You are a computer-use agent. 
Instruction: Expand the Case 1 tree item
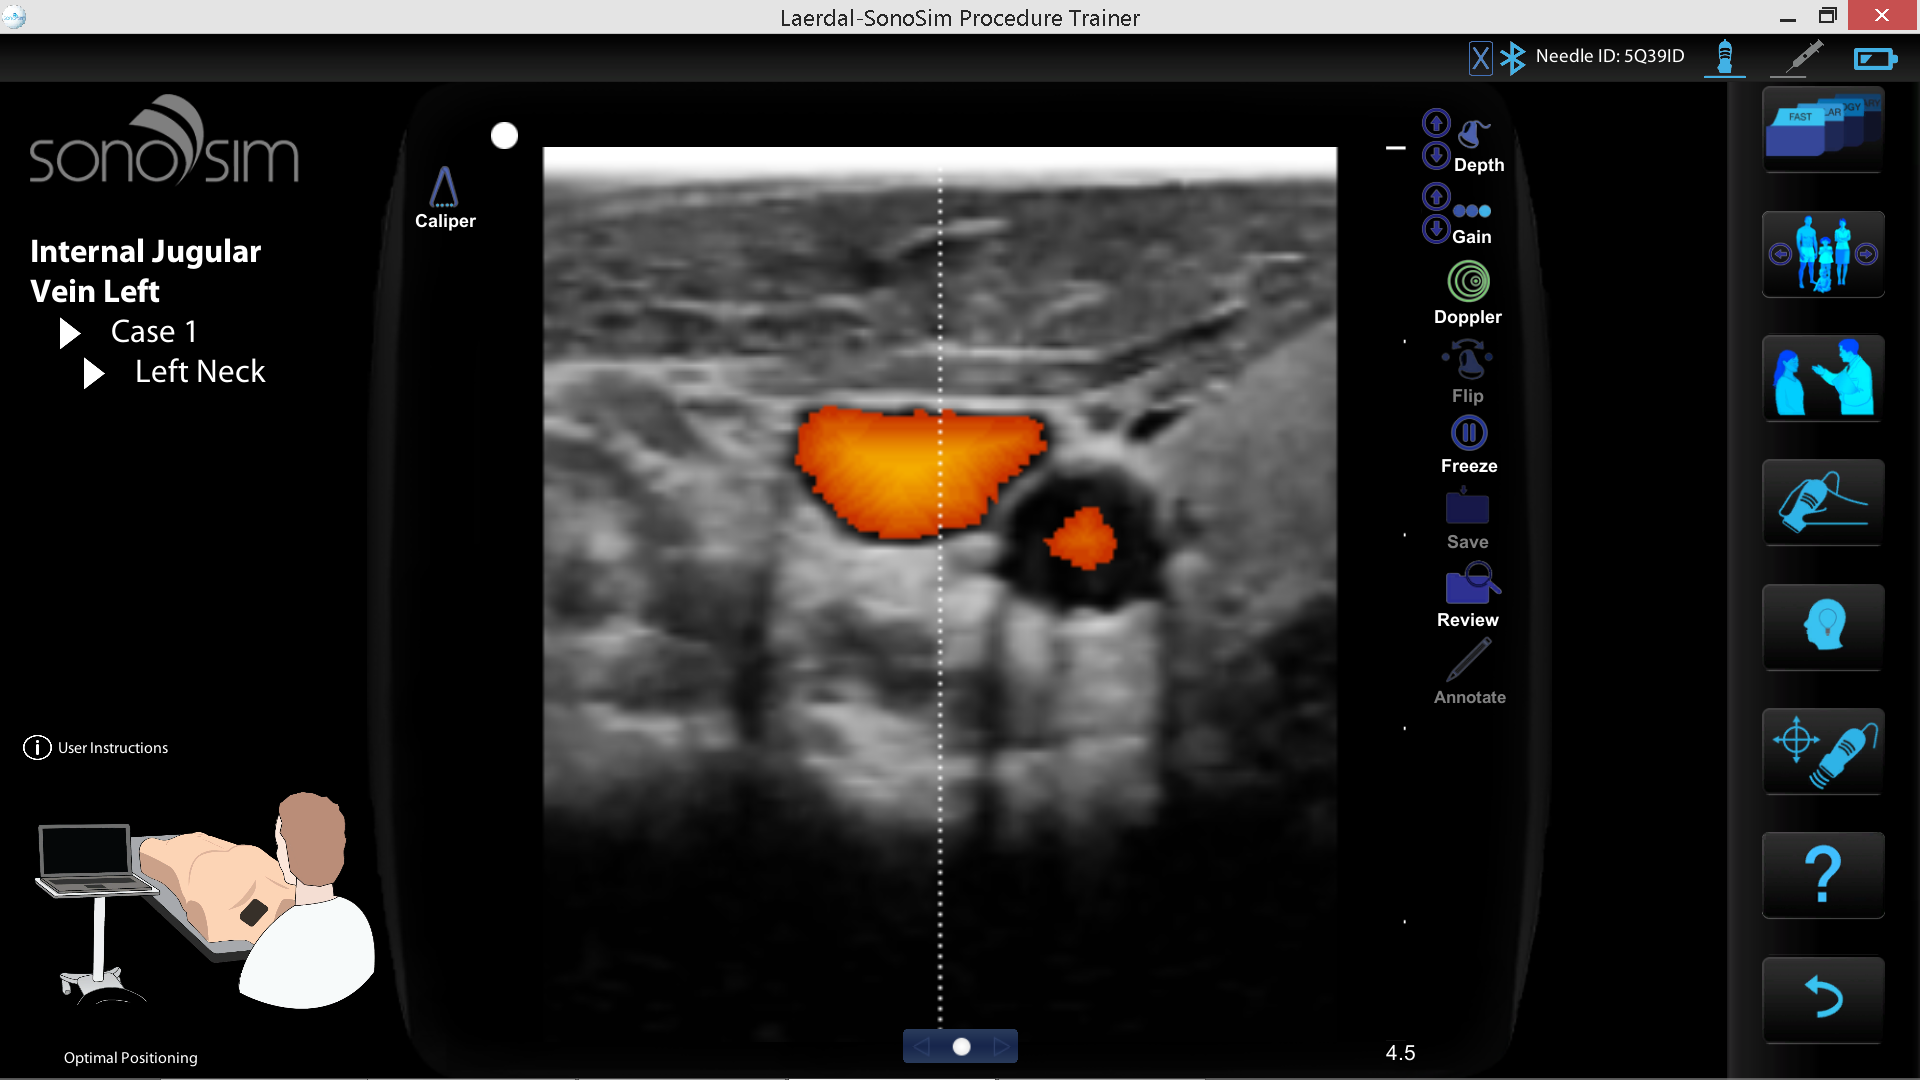click(69, 333)
